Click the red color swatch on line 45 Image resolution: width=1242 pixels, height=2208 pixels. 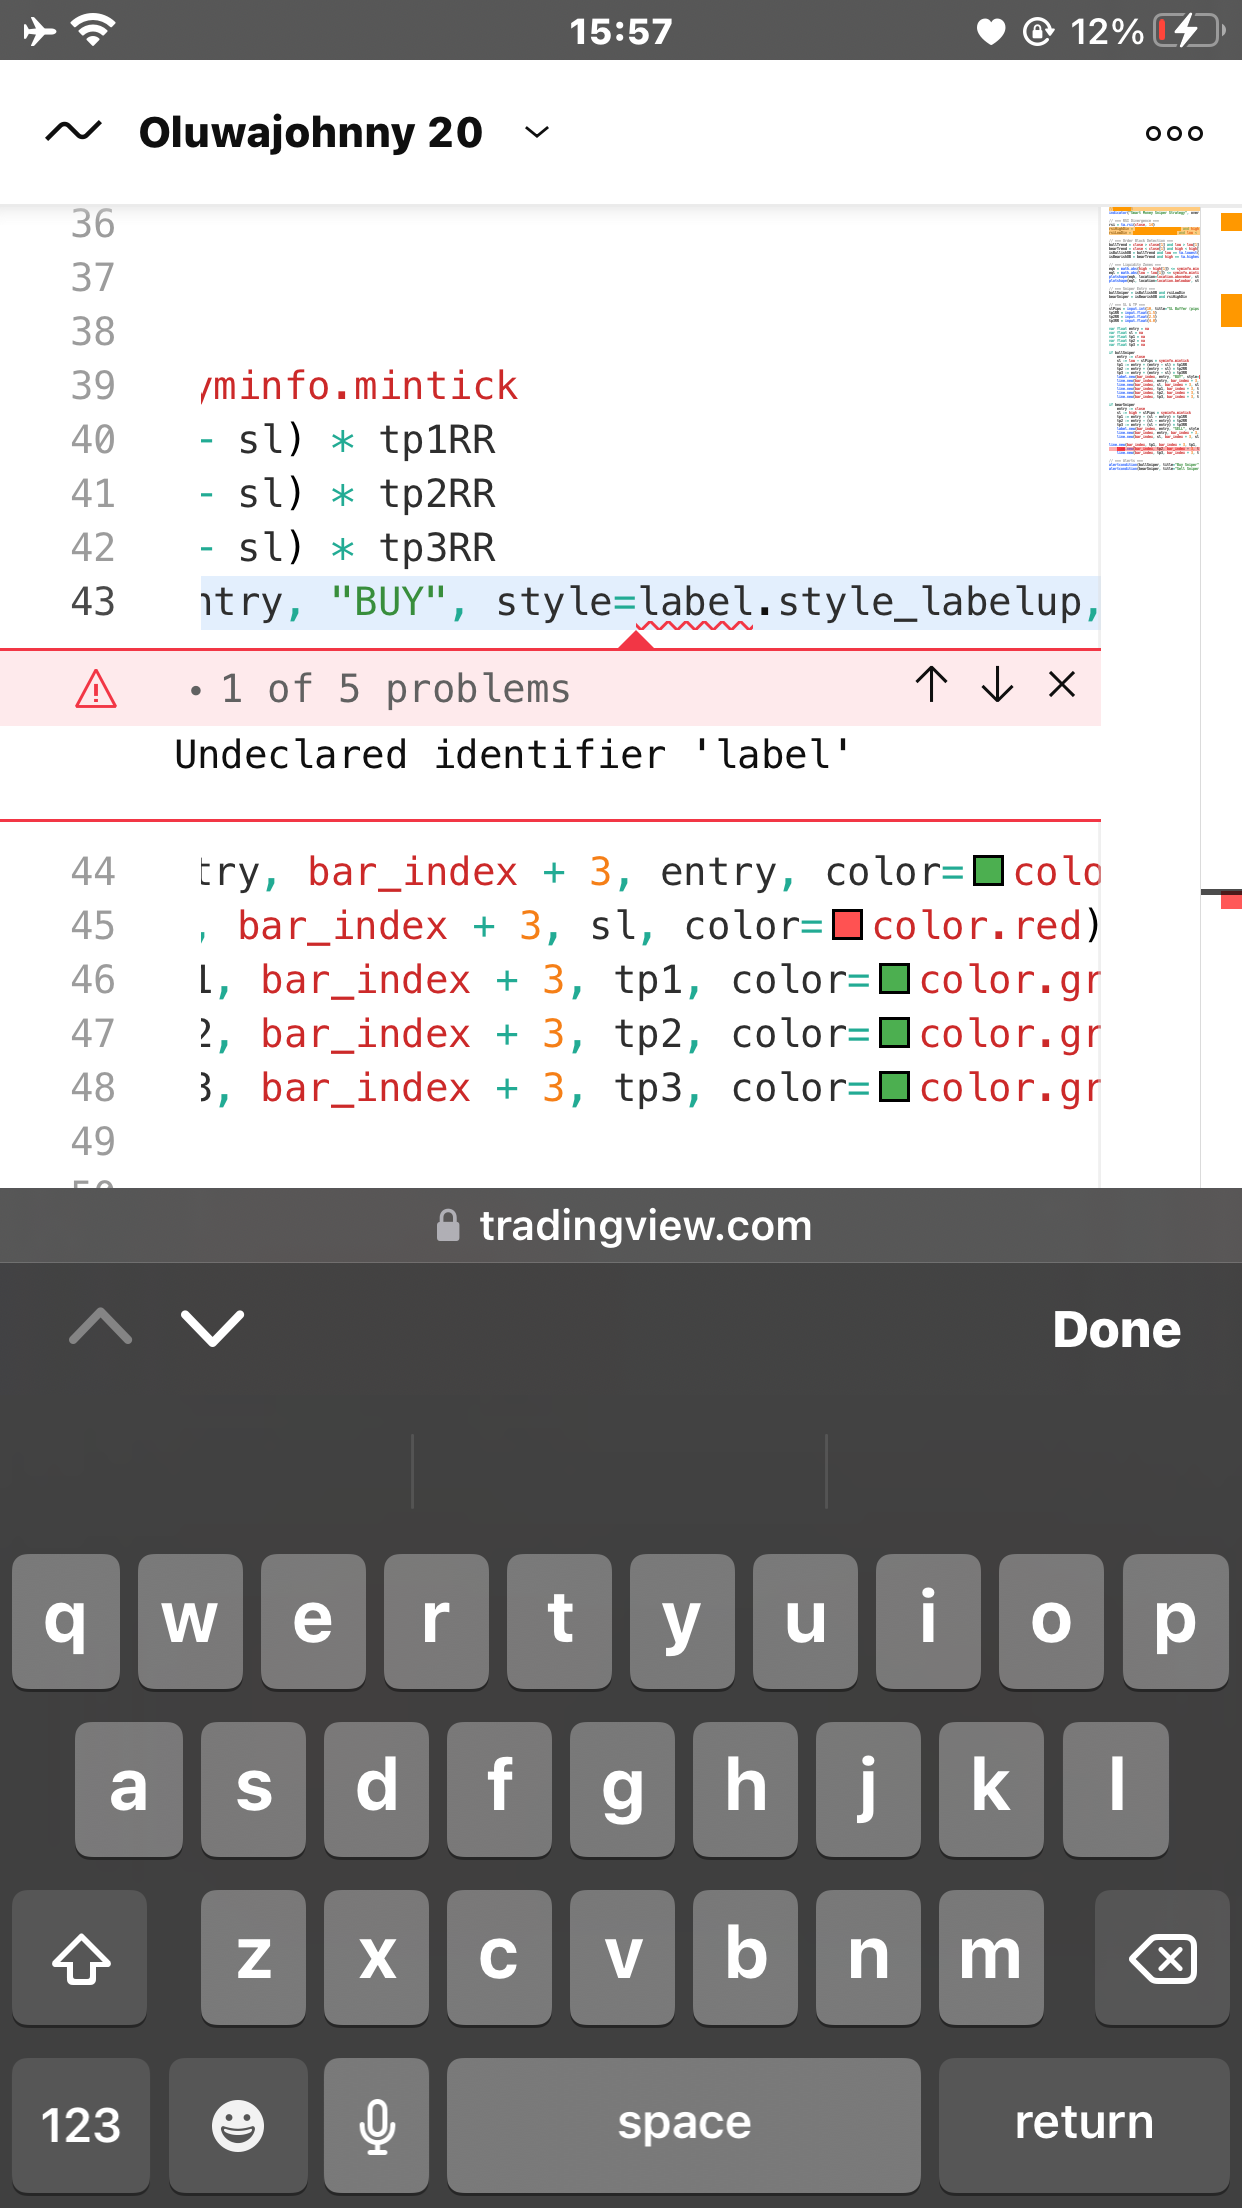pyautogui.click(x=847, y=925)
